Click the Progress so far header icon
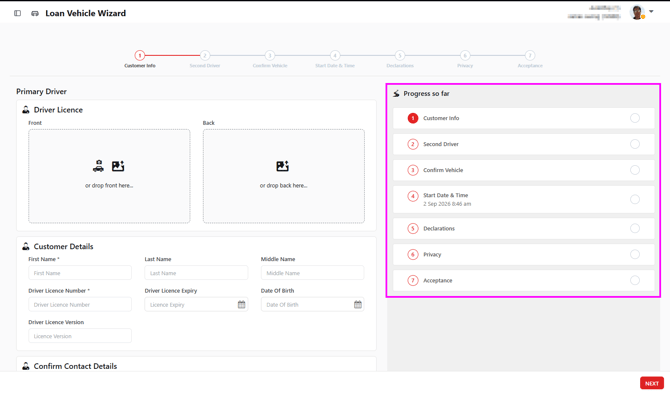 [396, 94]
